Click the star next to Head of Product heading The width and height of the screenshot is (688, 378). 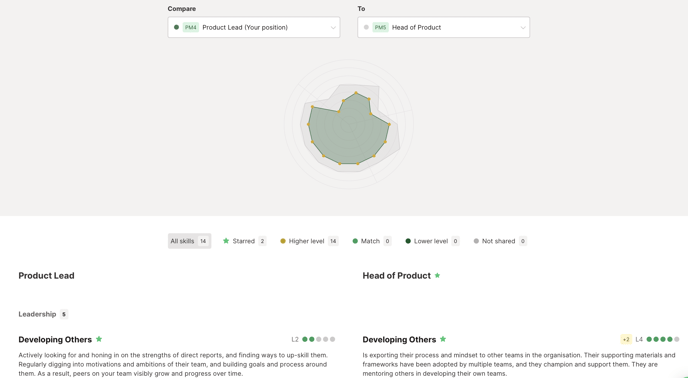click(437, 275)
